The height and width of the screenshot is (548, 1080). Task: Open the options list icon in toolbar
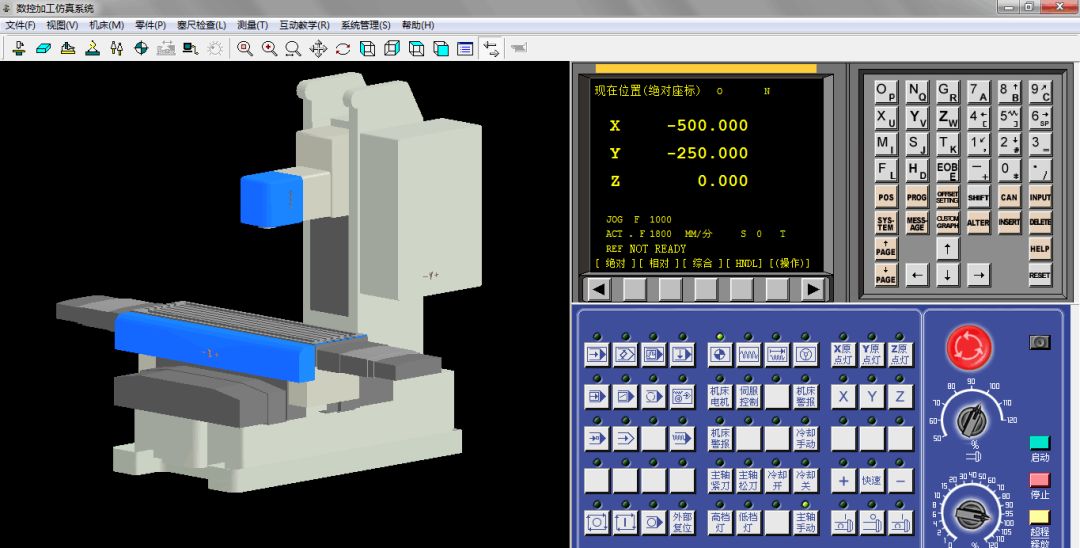466,48
